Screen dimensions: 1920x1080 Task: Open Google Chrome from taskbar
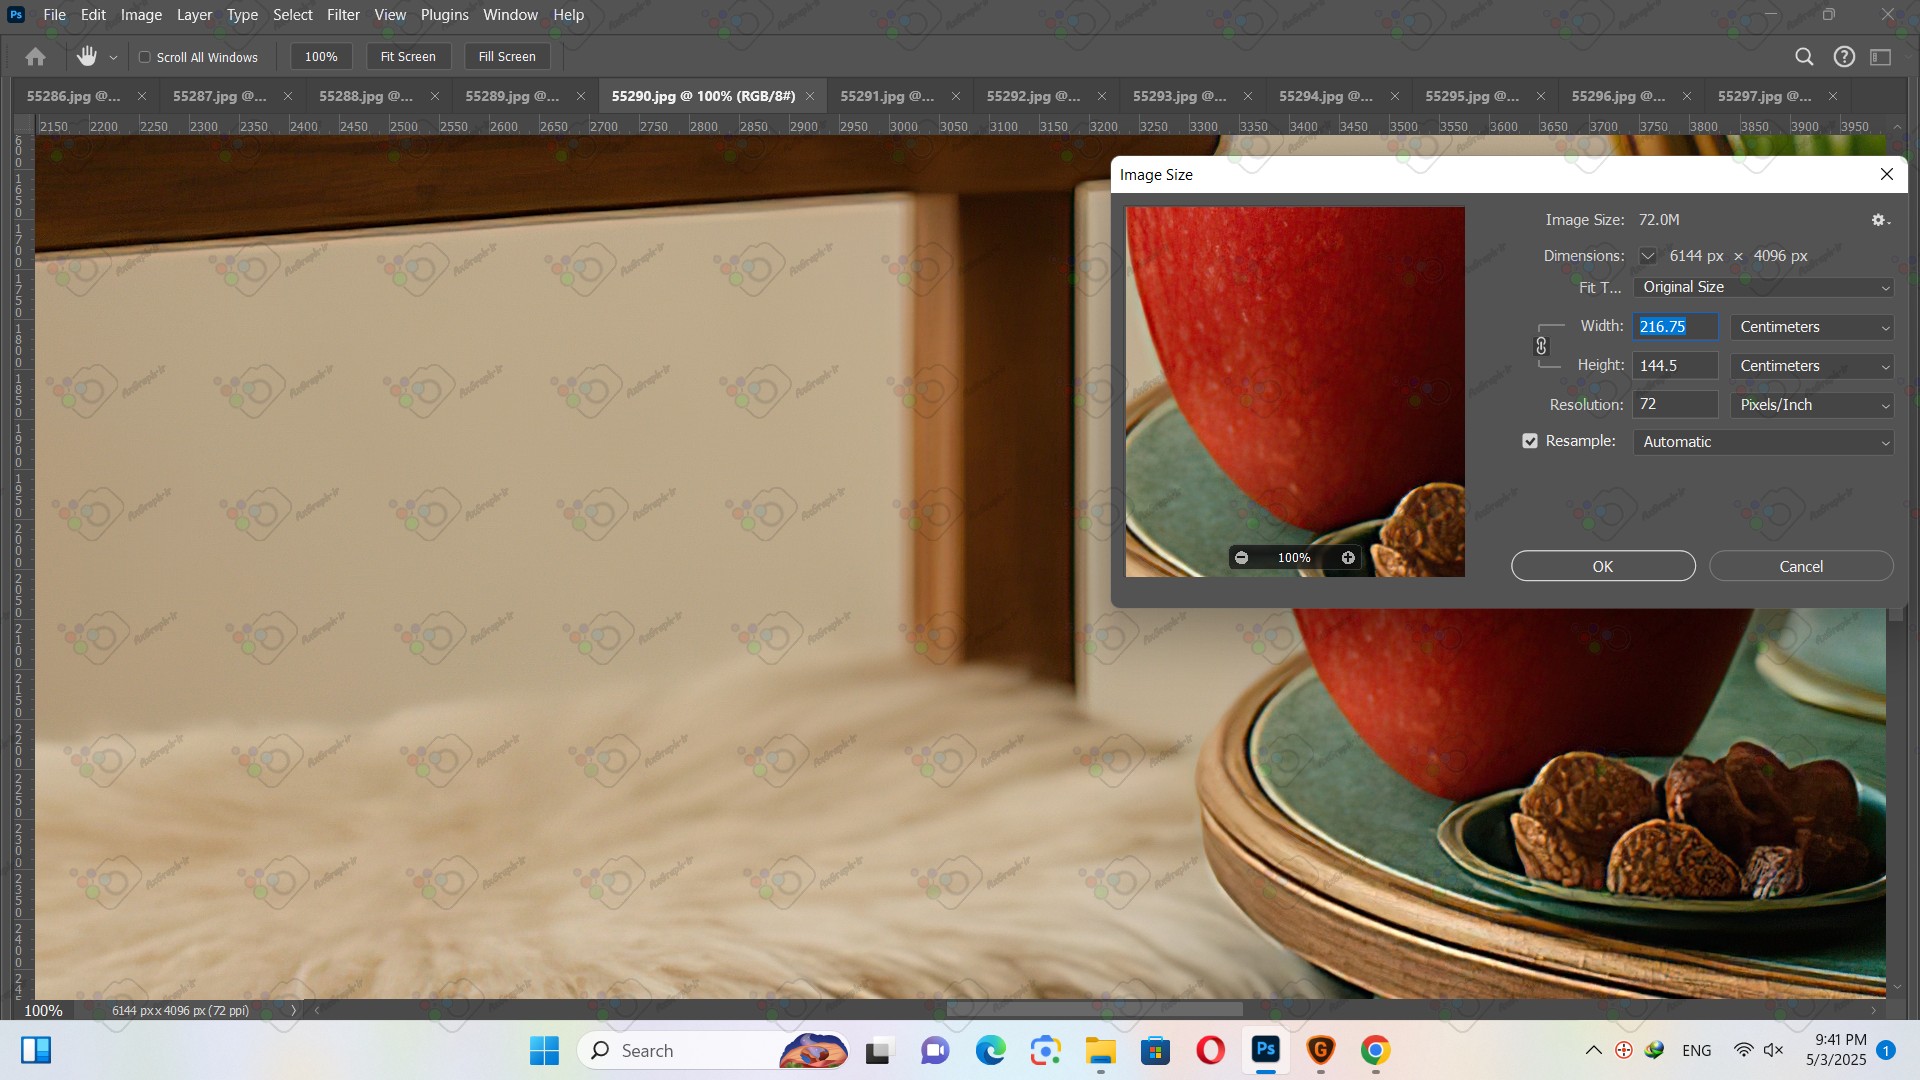tap(1375, 1051)
